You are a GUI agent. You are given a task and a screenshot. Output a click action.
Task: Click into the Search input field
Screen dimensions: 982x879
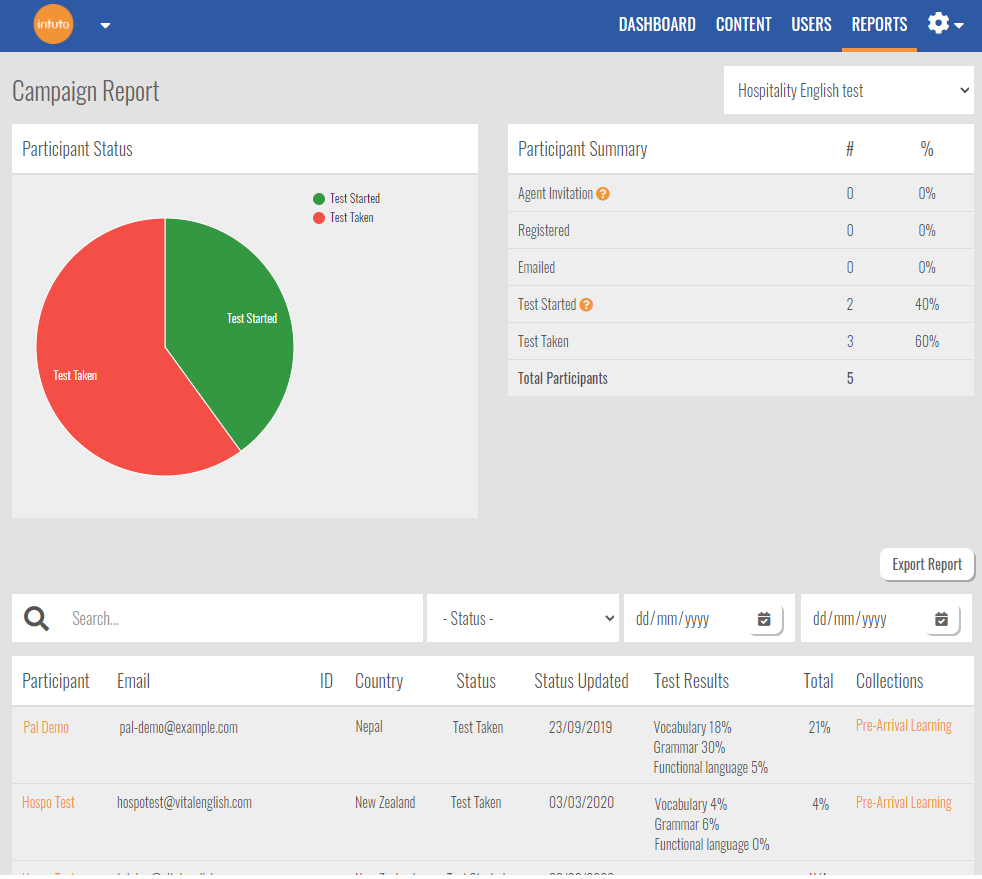[x=240, y=619]
